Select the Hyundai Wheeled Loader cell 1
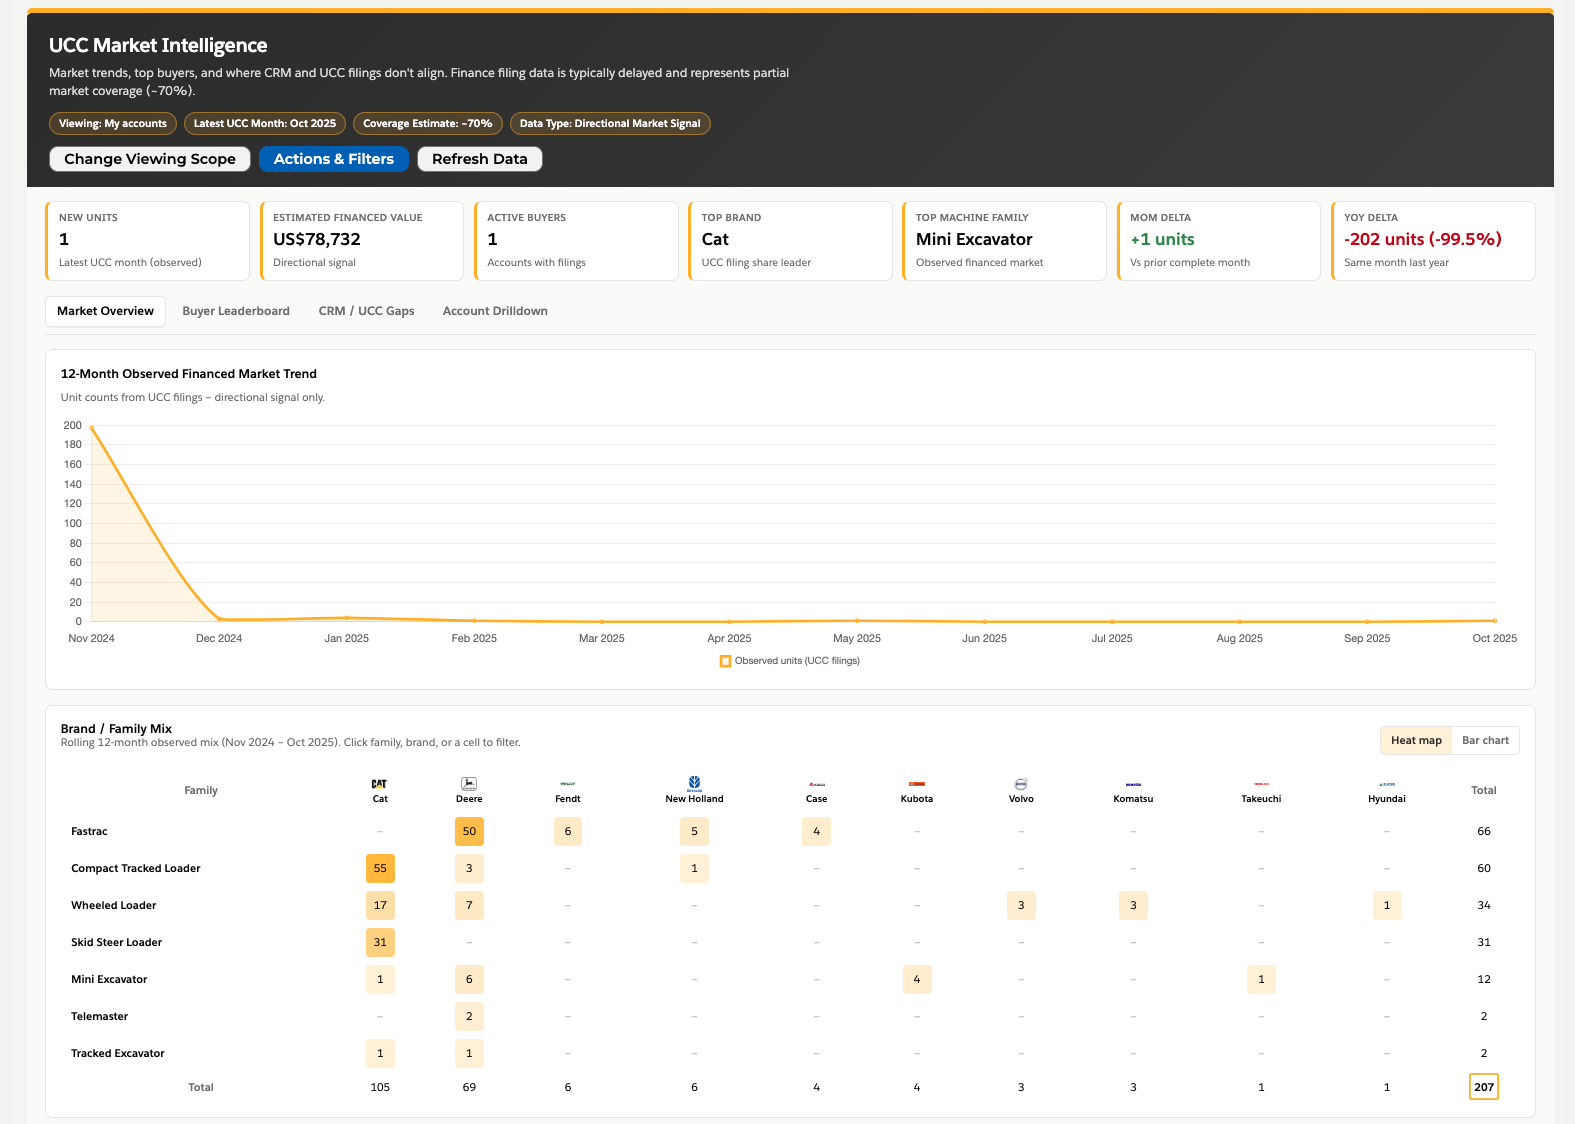 pos(1387,905)
